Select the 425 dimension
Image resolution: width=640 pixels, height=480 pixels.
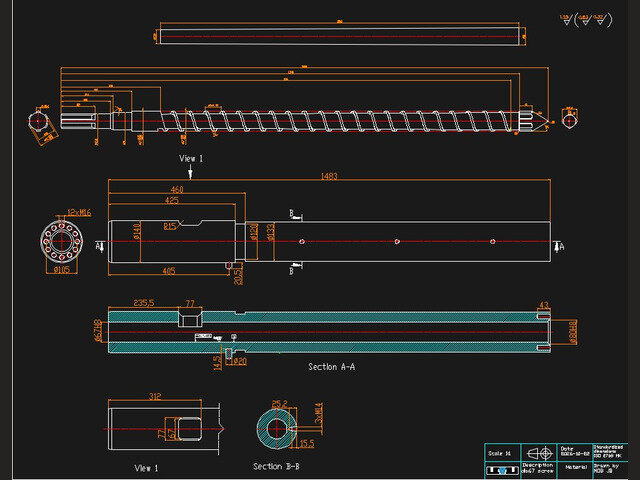pyautogui.click(x=172, y=200)
